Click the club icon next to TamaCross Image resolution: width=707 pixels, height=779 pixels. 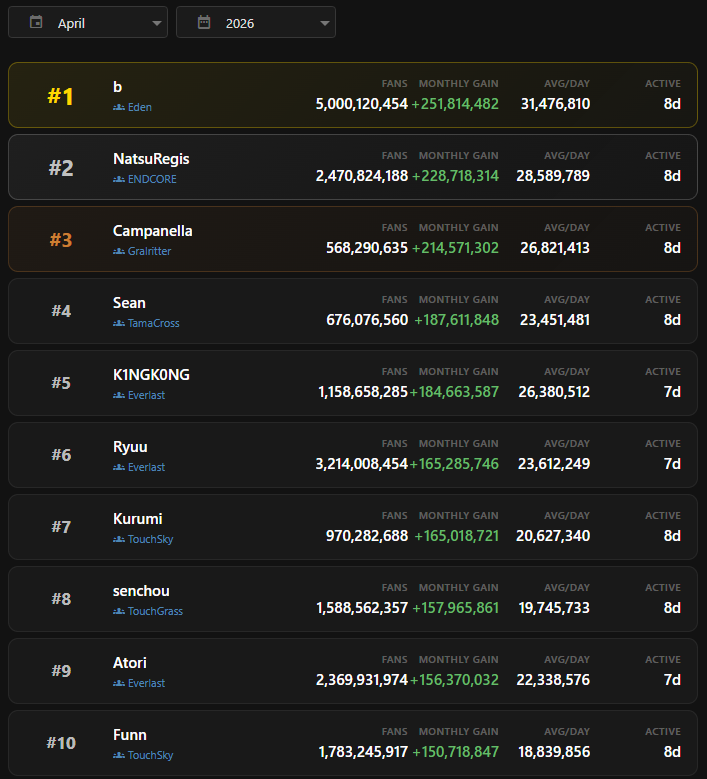coord(119,323)
